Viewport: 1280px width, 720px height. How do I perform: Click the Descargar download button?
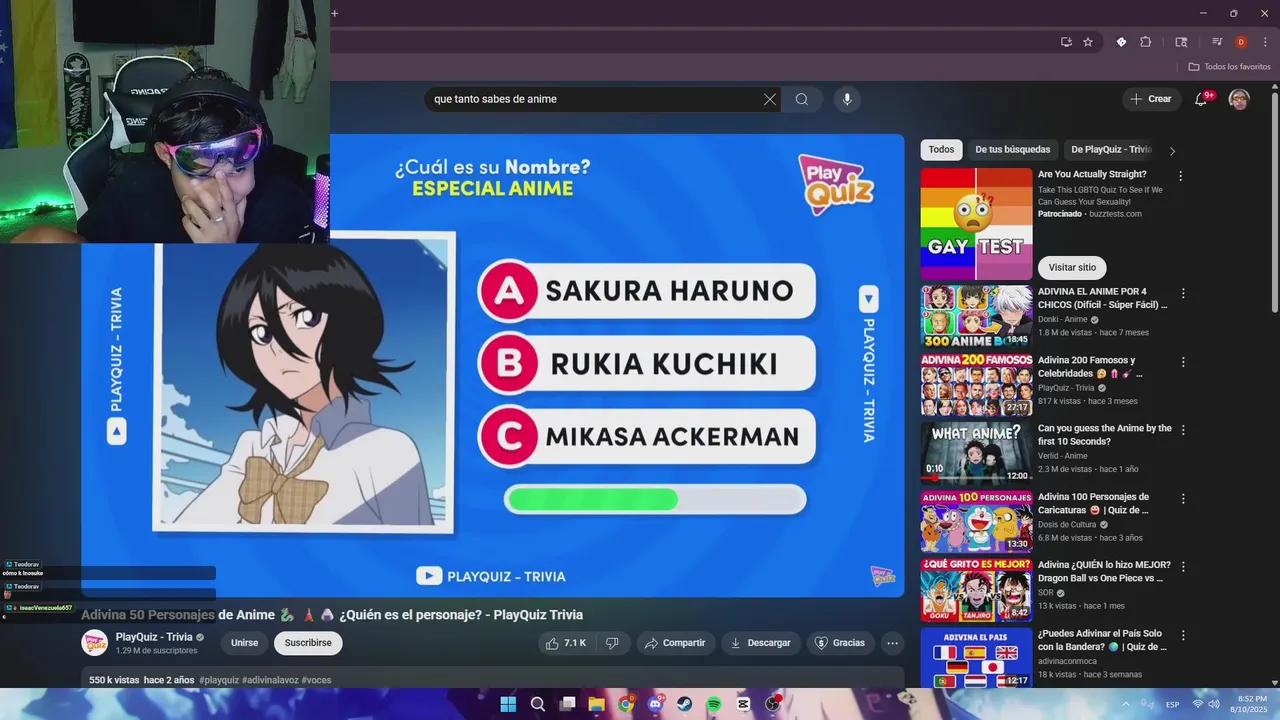point(761,643)
